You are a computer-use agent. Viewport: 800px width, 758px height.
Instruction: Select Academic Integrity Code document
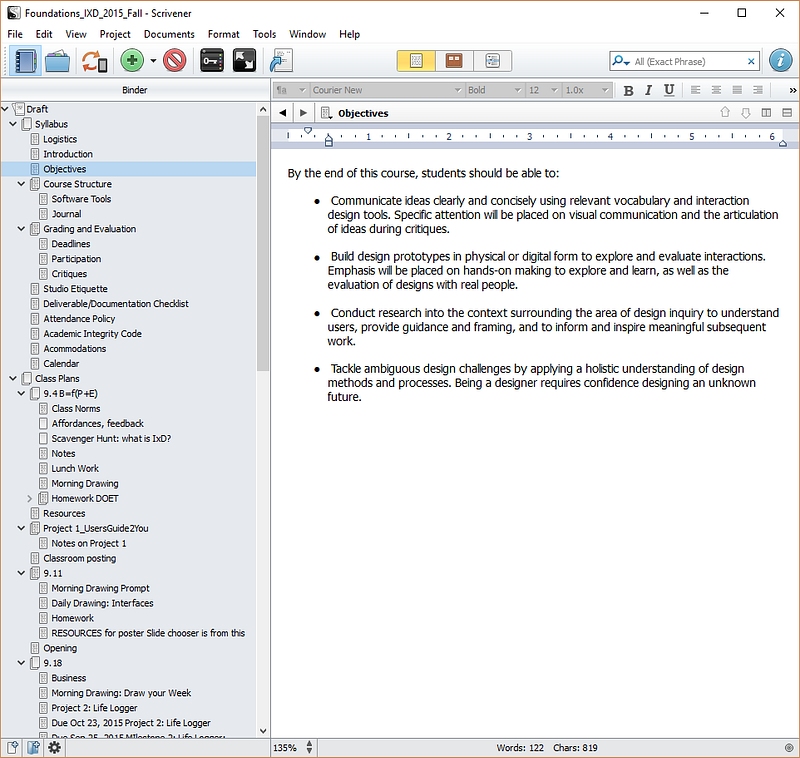(x=92, y=334)
